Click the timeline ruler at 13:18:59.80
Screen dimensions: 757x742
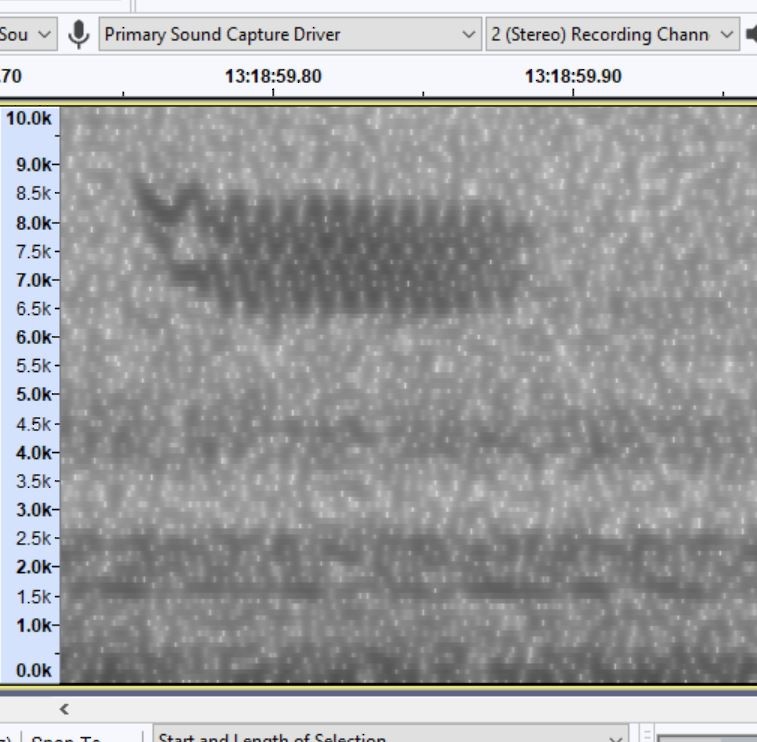pos(273,75)
